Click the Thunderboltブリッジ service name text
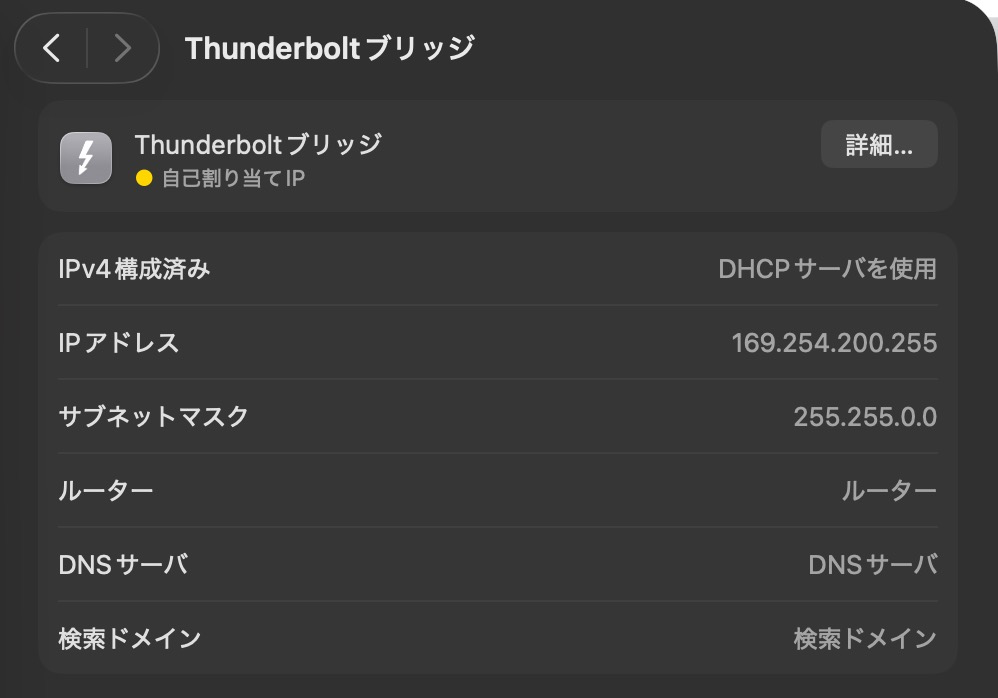Screen dimensions: 998x698 coord(258,145)
